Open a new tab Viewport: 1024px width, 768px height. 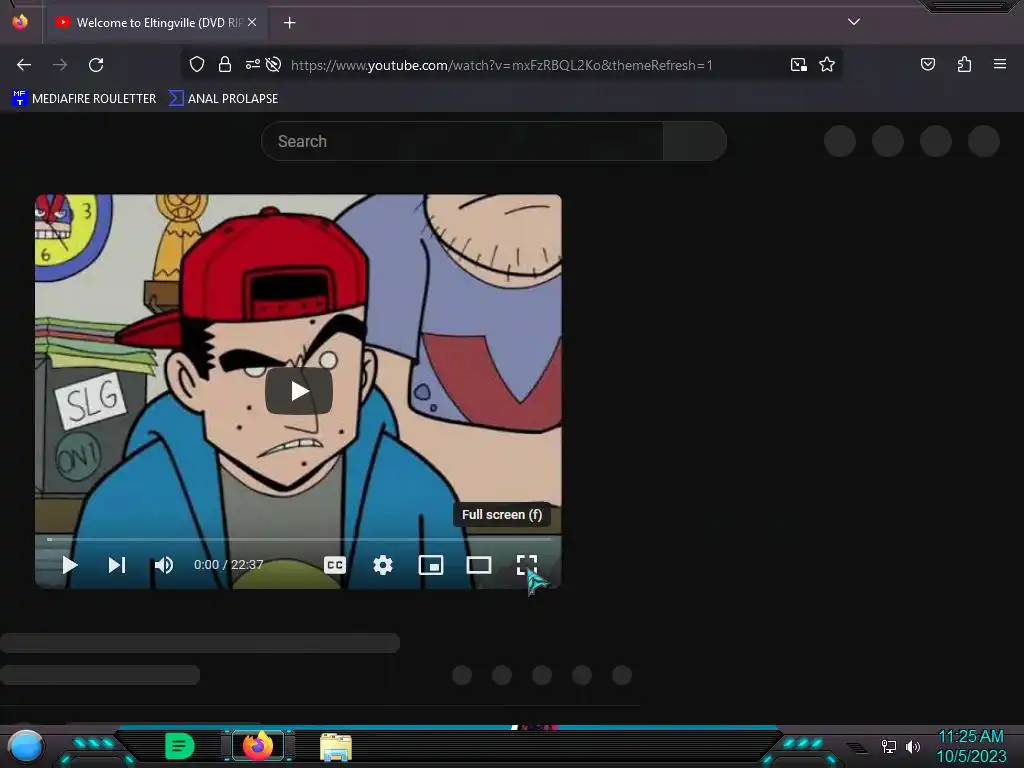click(x=289, y=23)
